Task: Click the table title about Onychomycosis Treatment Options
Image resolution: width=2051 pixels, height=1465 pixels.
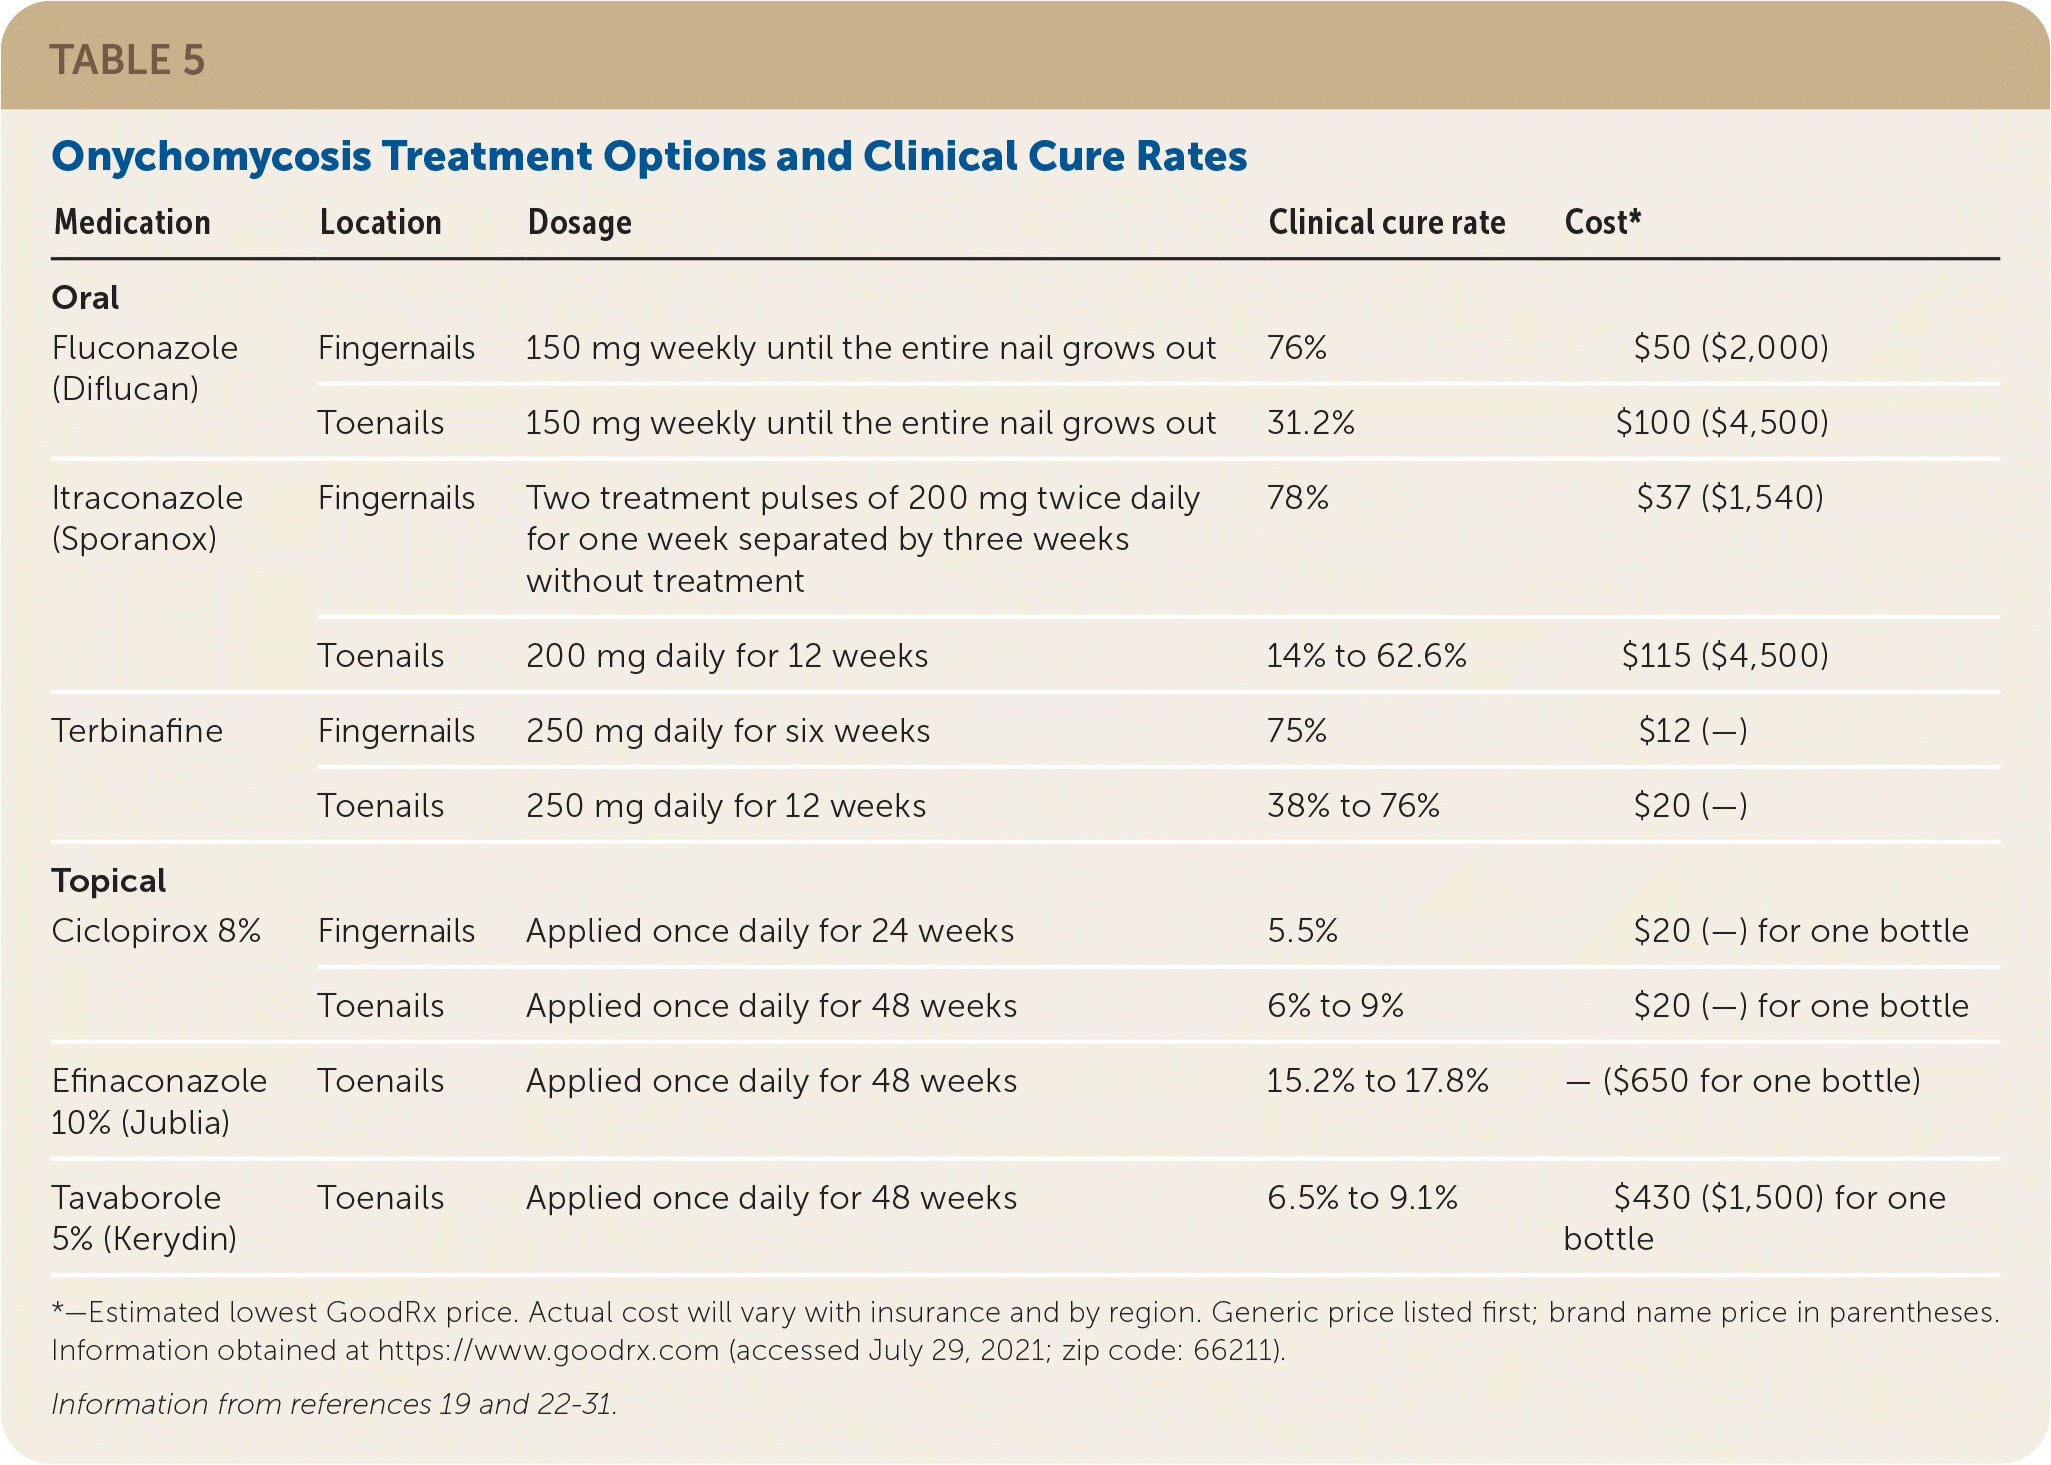Action: coord(649,157)
